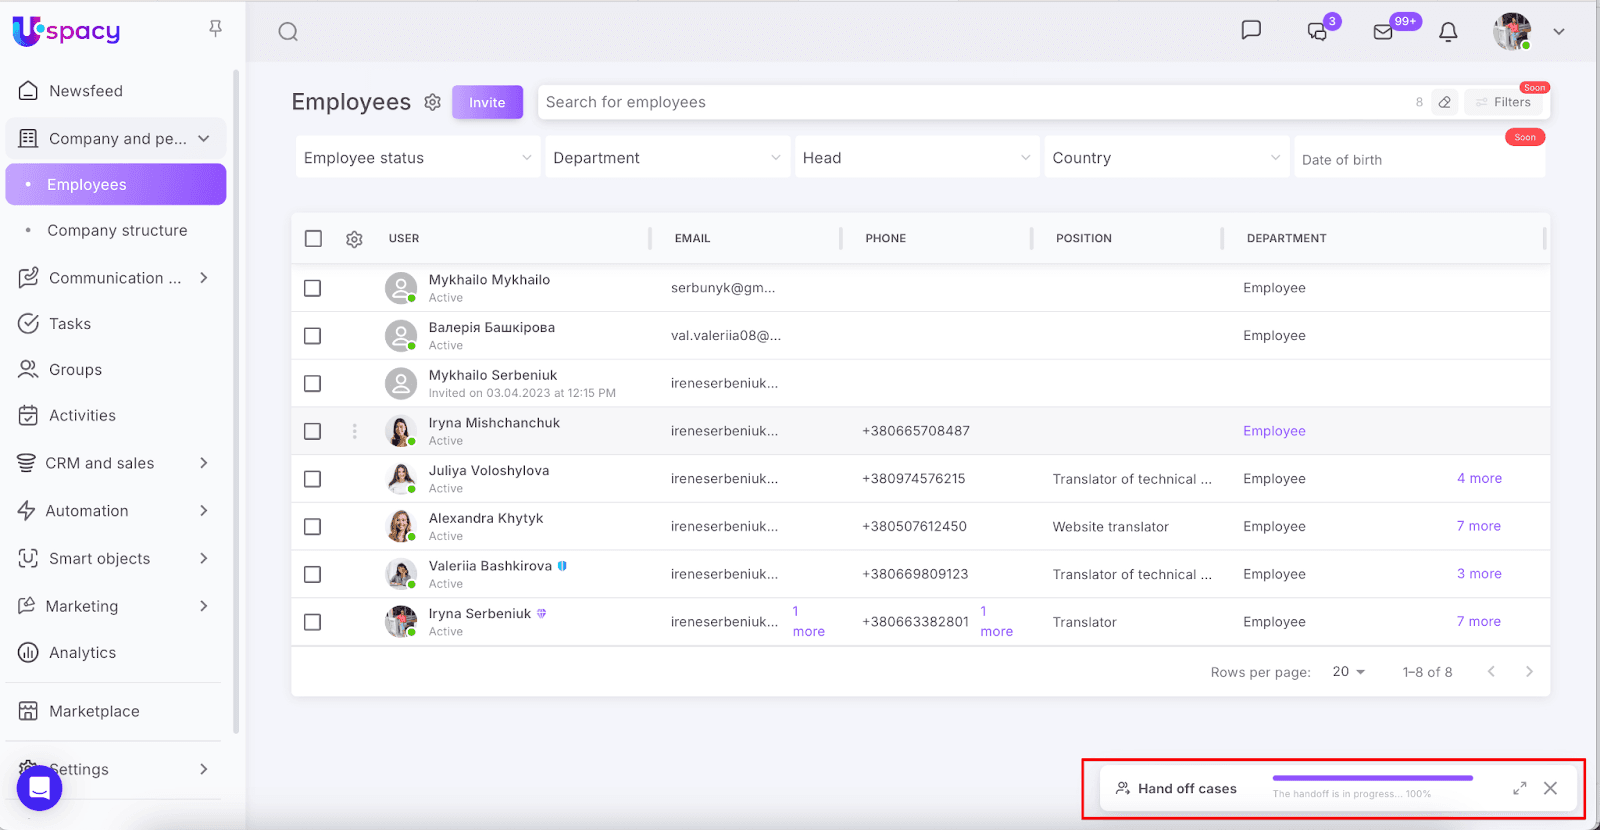Open table column settings gear icon
The height and width of the screenshot is (830, 1600).
pos(354,239)
